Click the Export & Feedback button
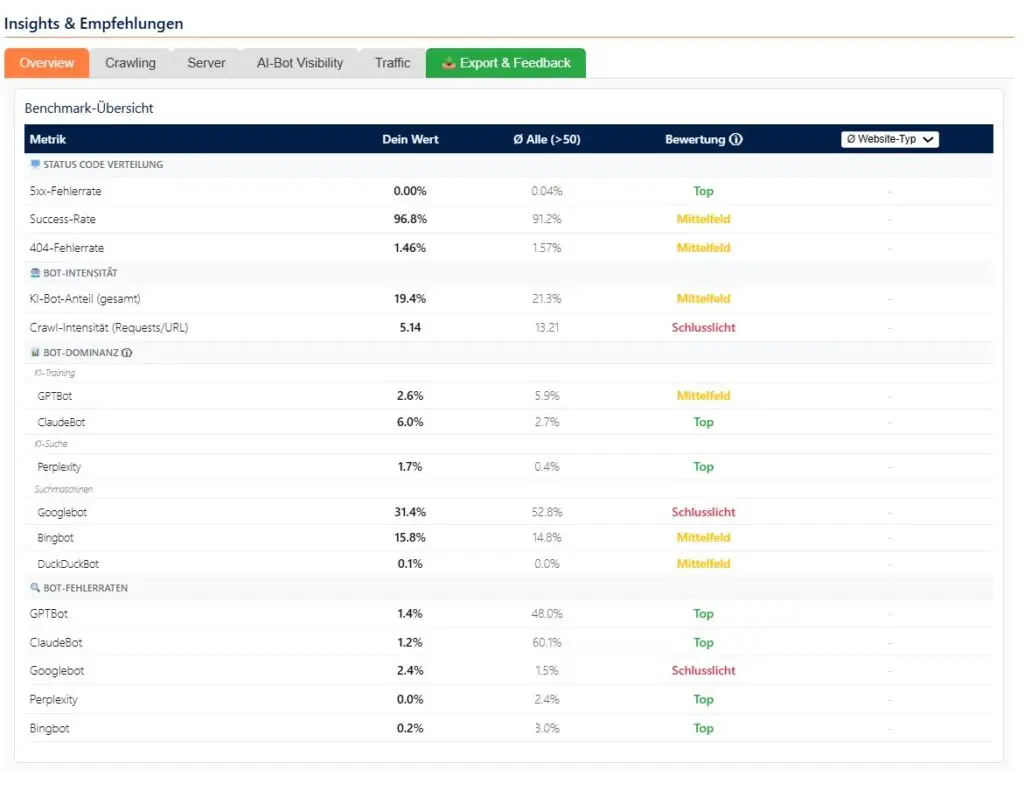Screen dimensions: 1024x798 point(505,62)
